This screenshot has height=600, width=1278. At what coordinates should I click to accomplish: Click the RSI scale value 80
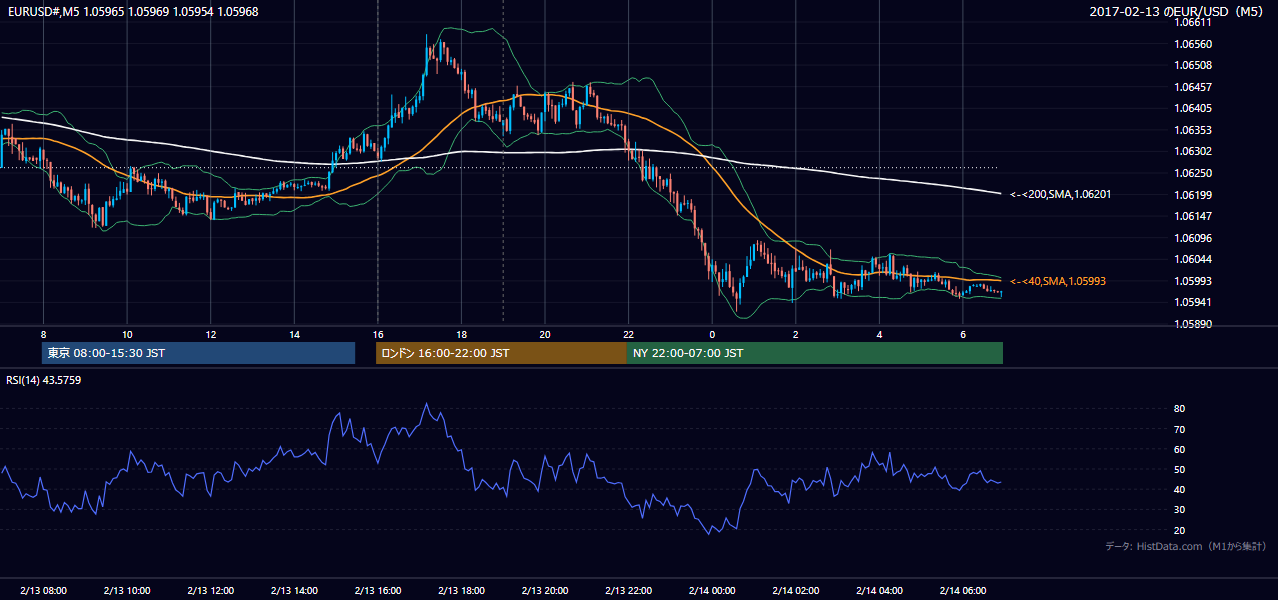(x=1180, y=409)
